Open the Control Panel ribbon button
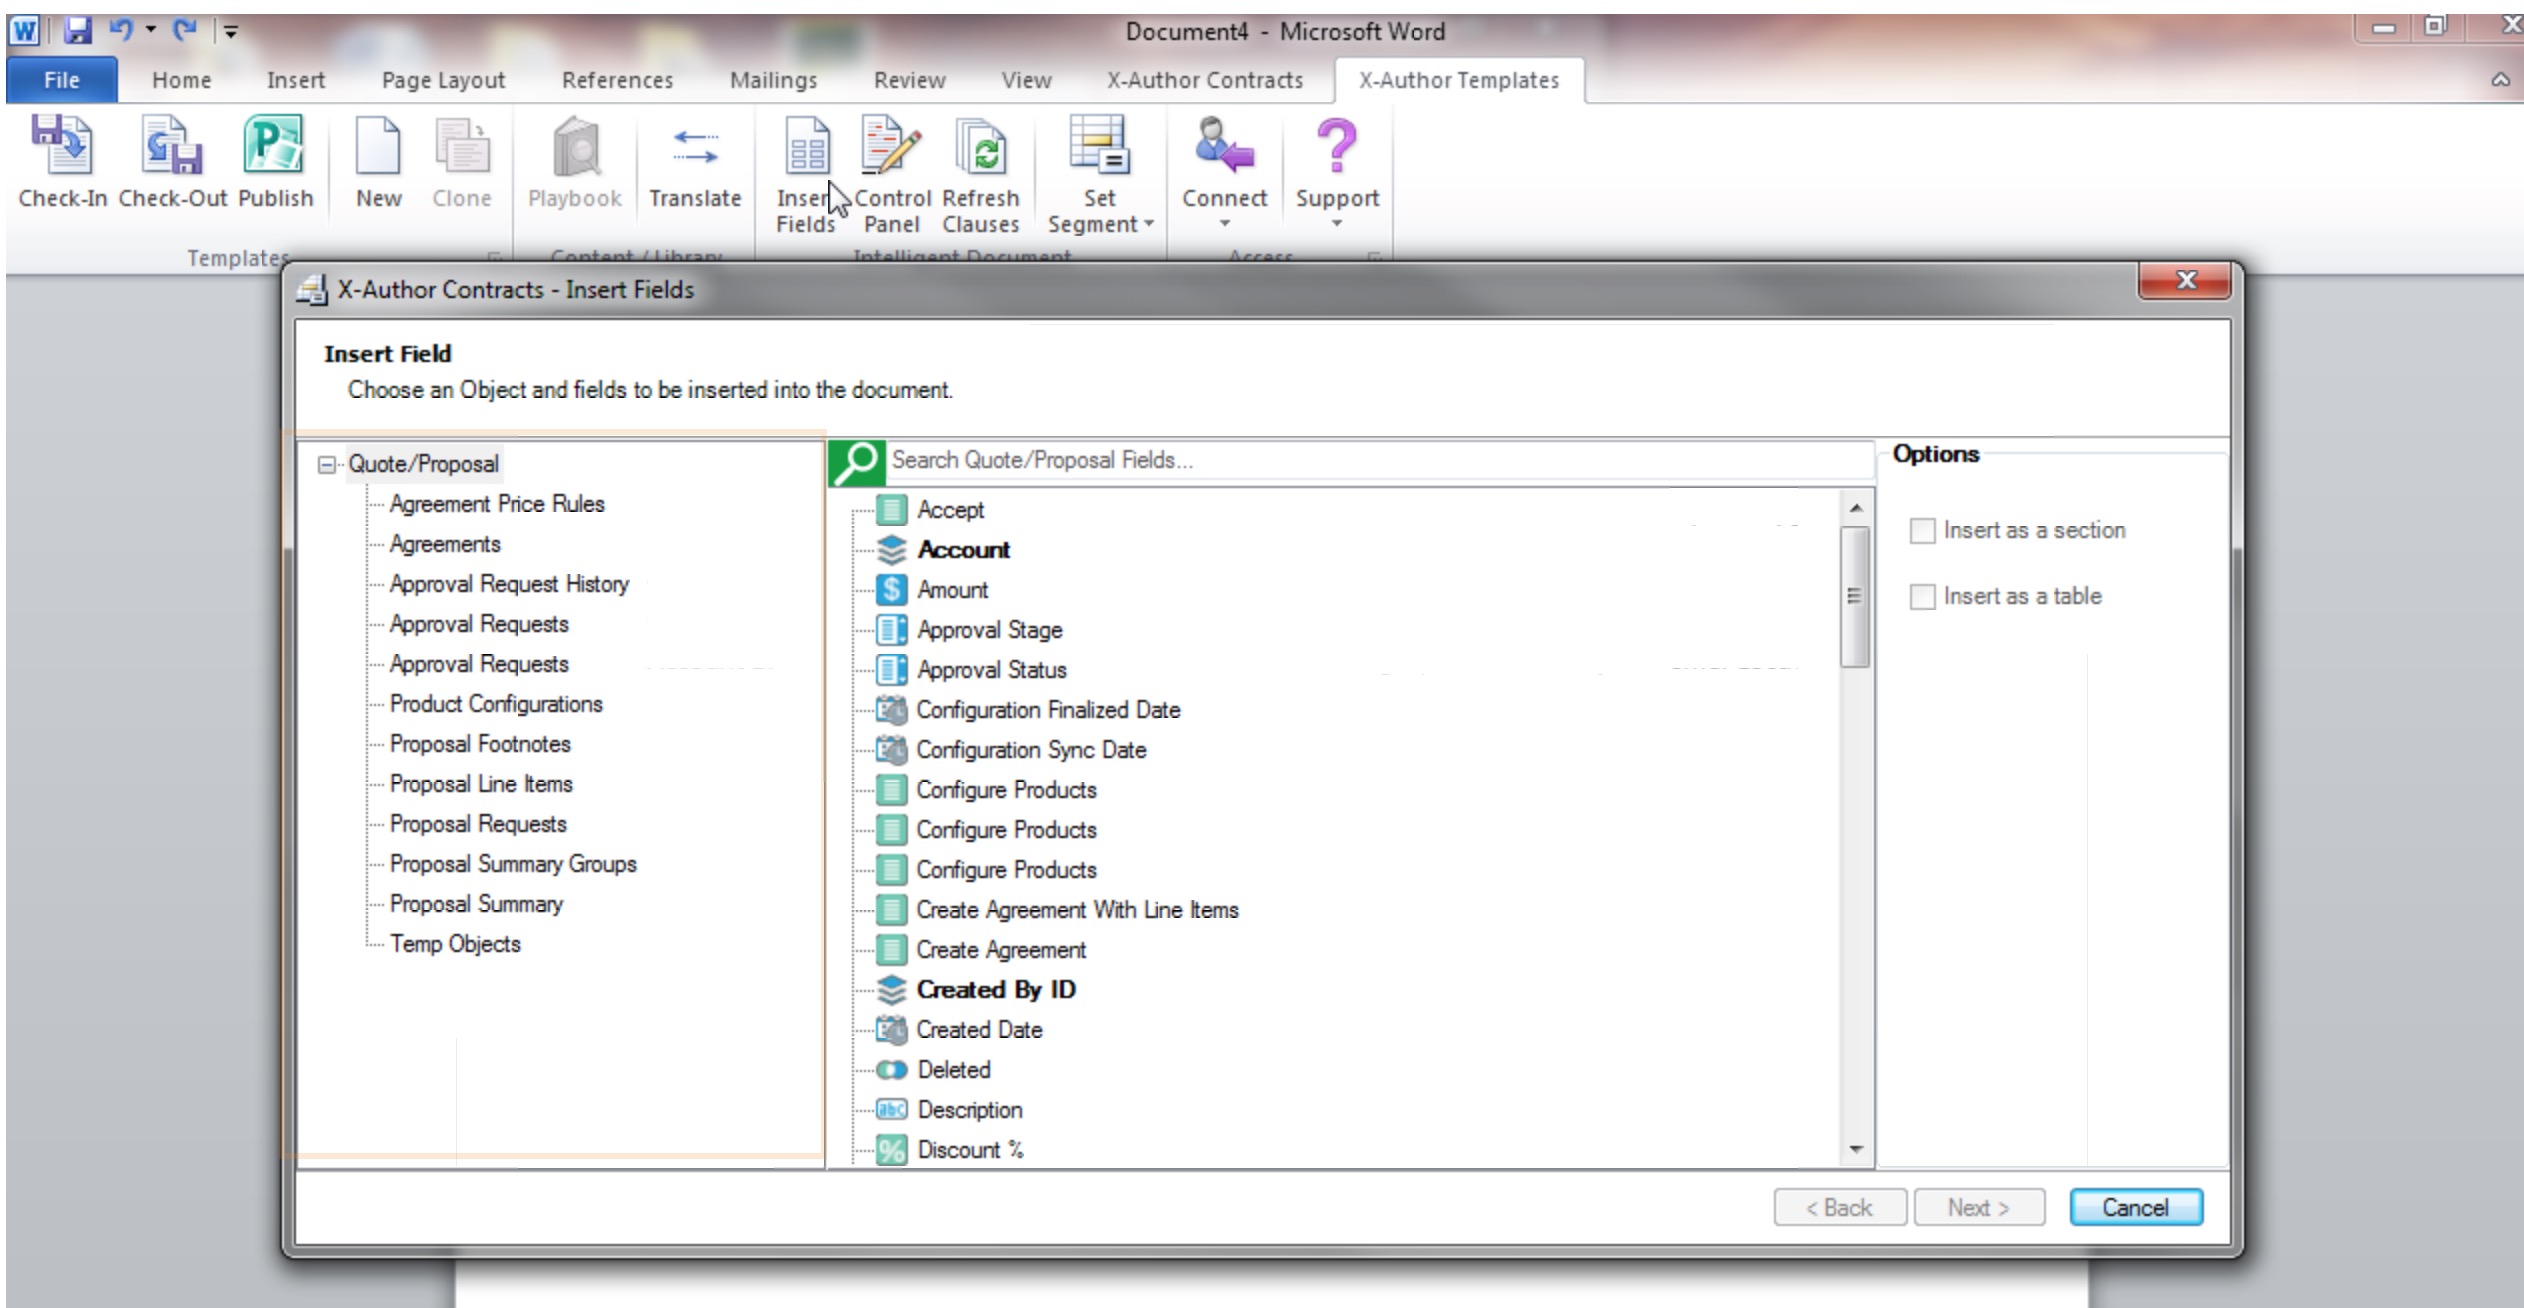The width and height of the screenshot is (2524, 1308). 892,175
